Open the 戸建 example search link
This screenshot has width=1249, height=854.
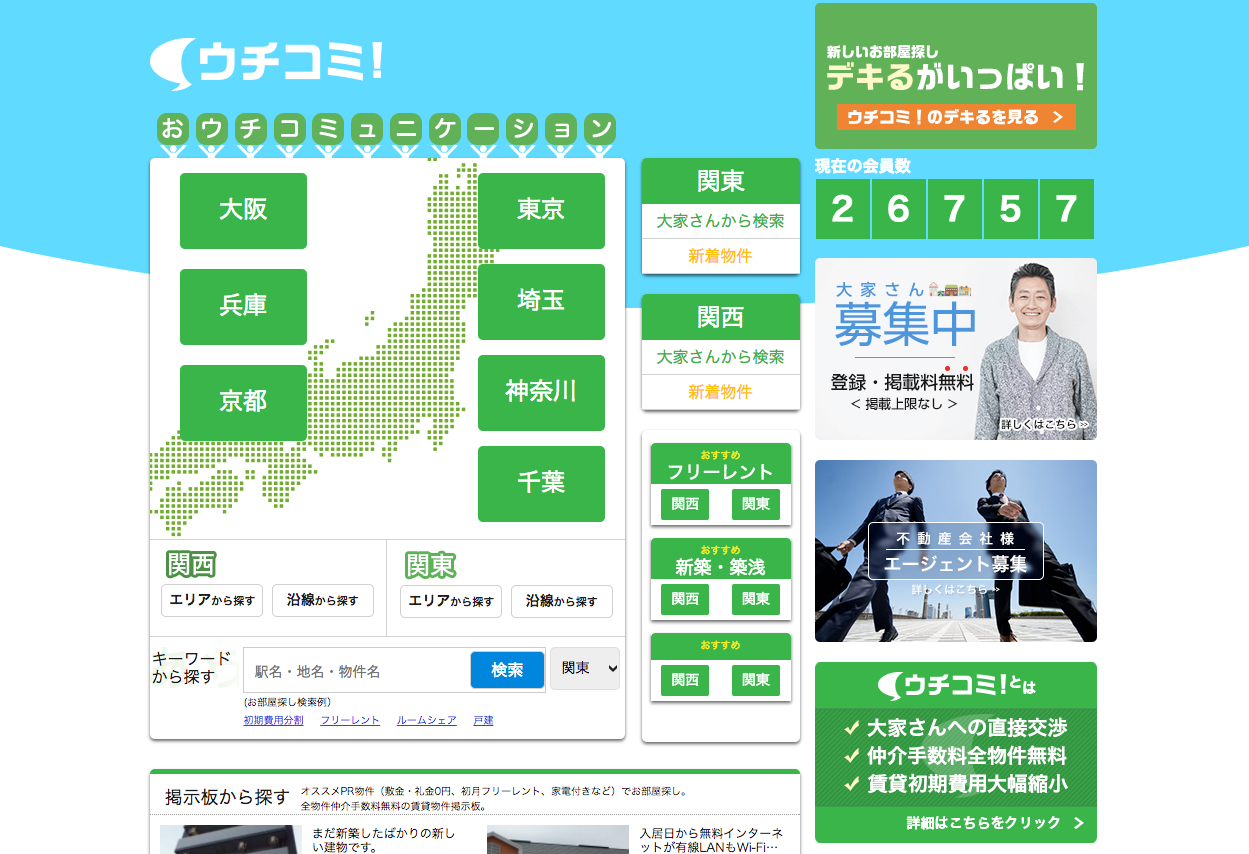[x=483, y=720]
